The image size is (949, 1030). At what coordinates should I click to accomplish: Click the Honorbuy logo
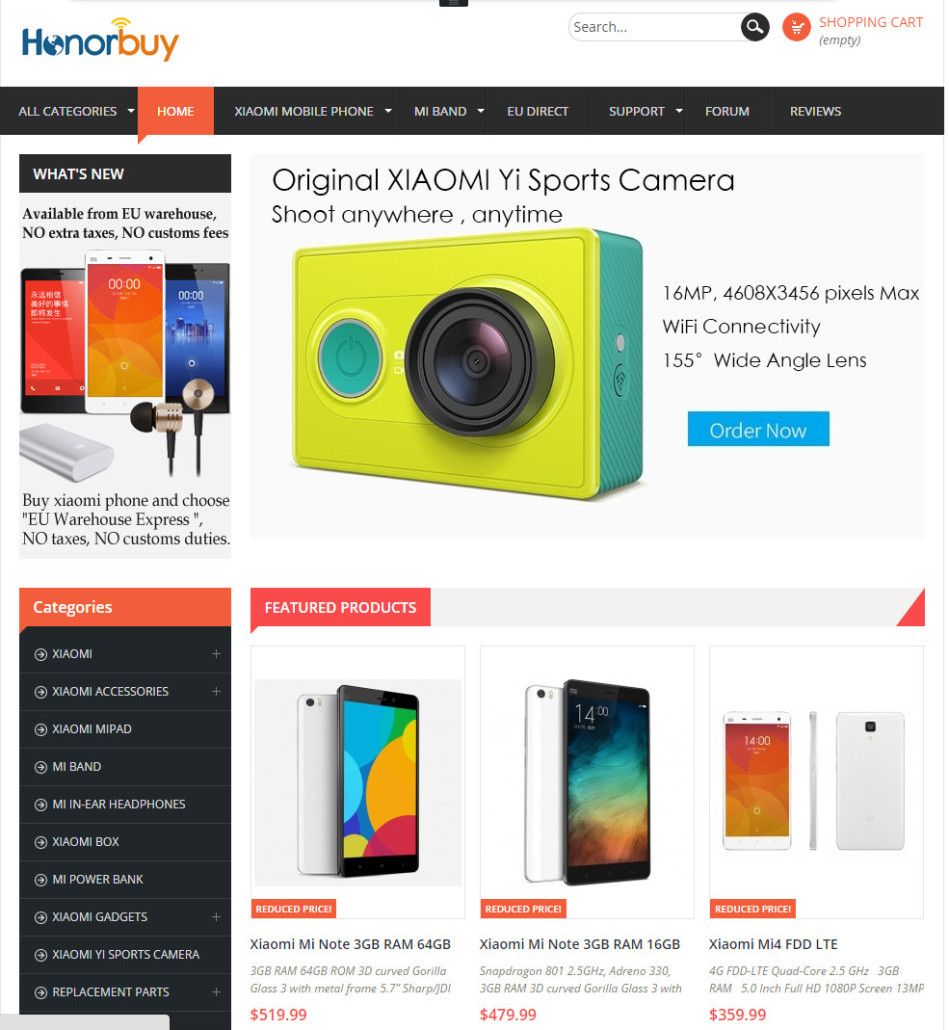(x=100, y=41)
